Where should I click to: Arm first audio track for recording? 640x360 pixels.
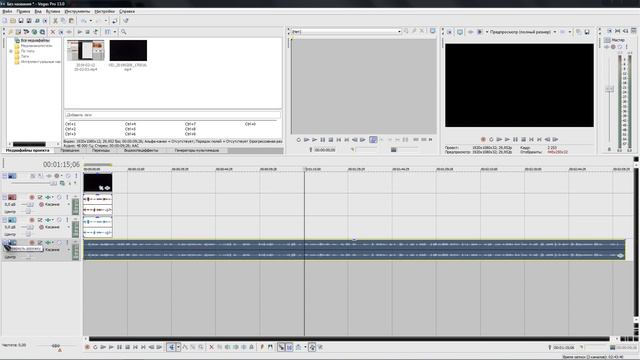(x=32, y=197)
